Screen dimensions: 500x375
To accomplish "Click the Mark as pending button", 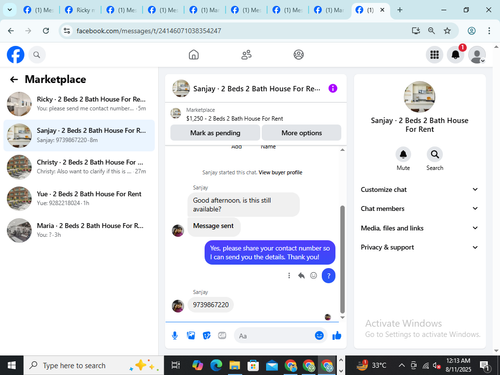I will coord(215,133).
